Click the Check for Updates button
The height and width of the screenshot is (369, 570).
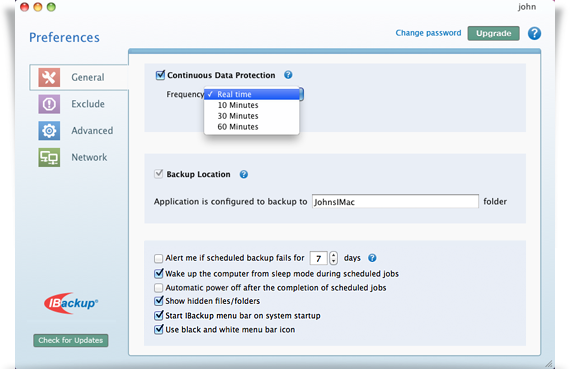pyautogui.click(x=71, y=341)
